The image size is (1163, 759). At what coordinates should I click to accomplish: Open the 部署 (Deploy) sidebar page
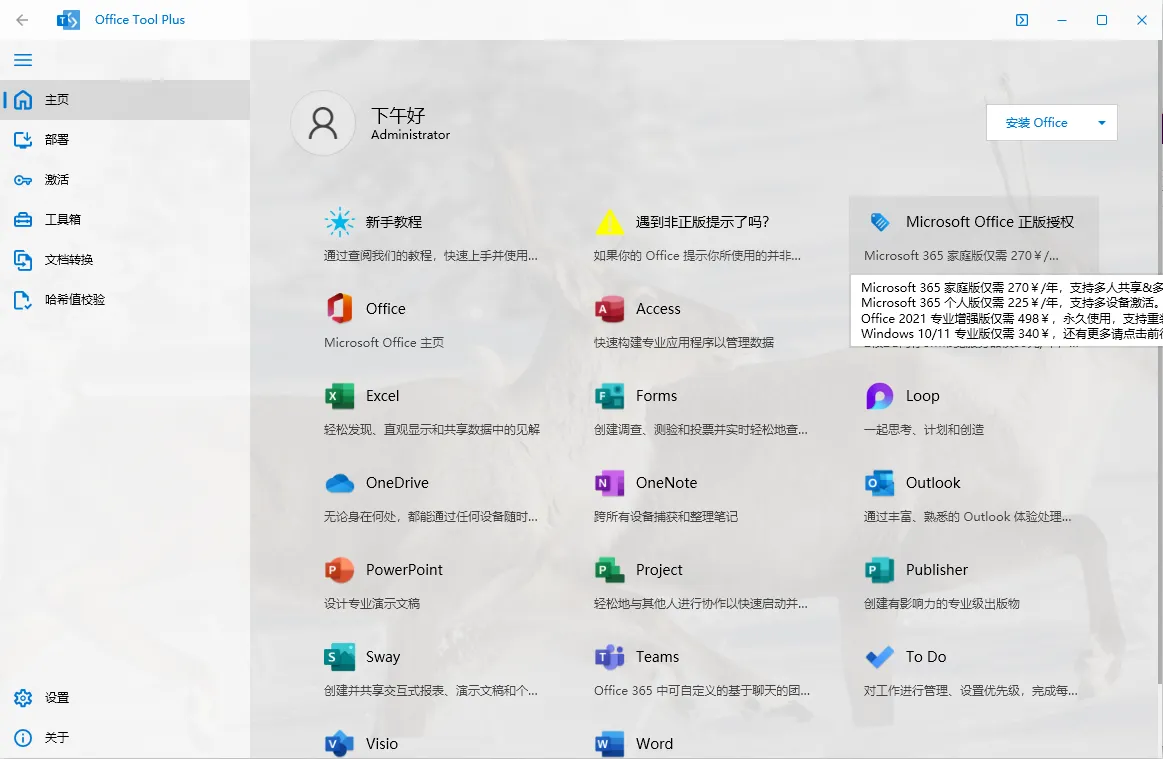pyautogui.click(x=56, y=140)
